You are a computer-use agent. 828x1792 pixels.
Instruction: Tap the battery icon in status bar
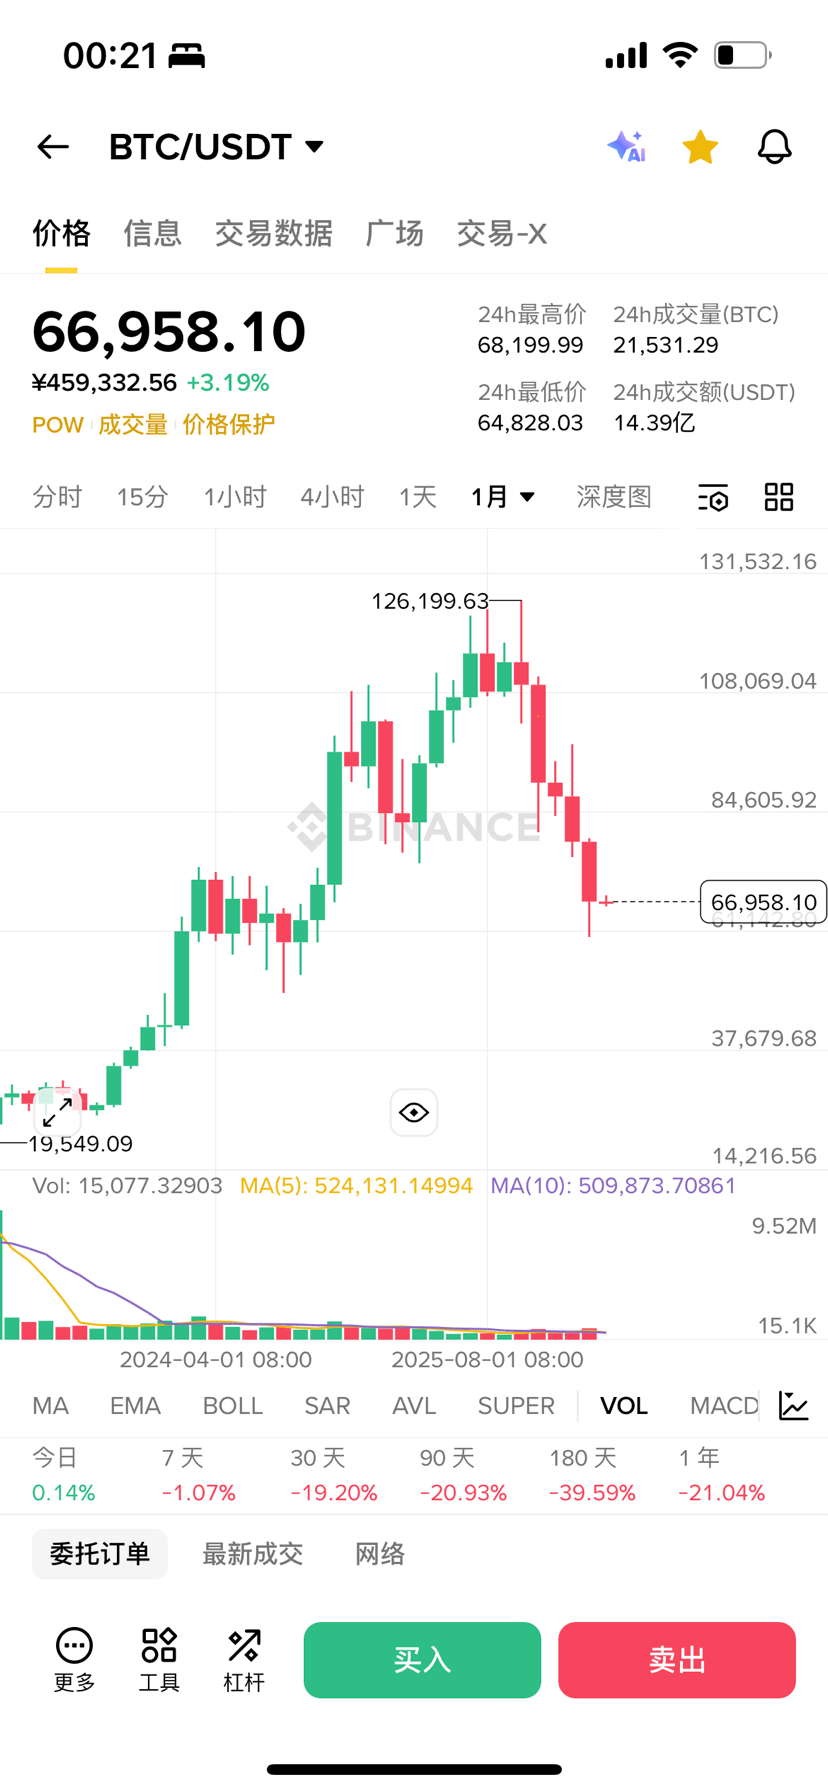(742, 55)
